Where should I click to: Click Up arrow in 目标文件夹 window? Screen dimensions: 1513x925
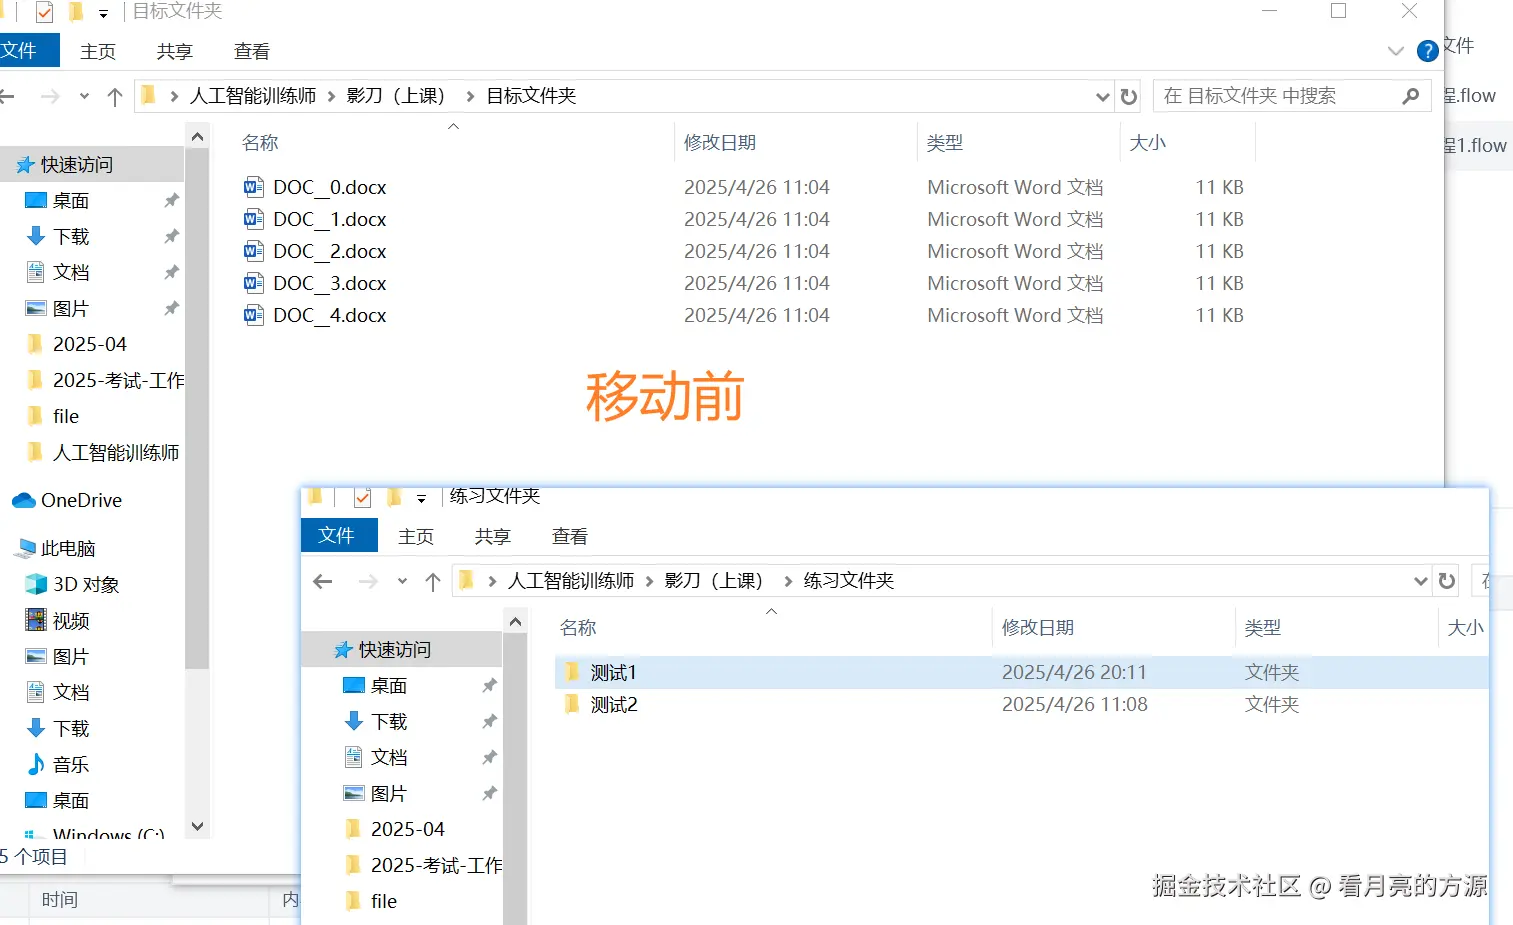115,96
